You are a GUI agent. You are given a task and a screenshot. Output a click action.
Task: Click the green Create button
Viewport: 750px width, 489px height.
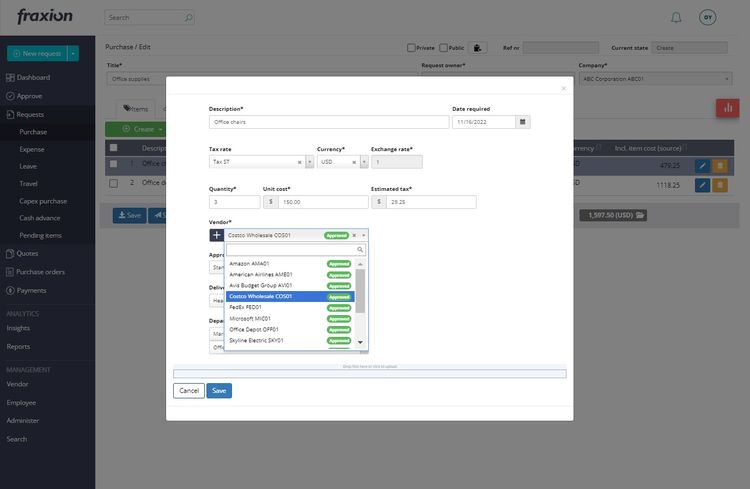click(x=138, y=129)
